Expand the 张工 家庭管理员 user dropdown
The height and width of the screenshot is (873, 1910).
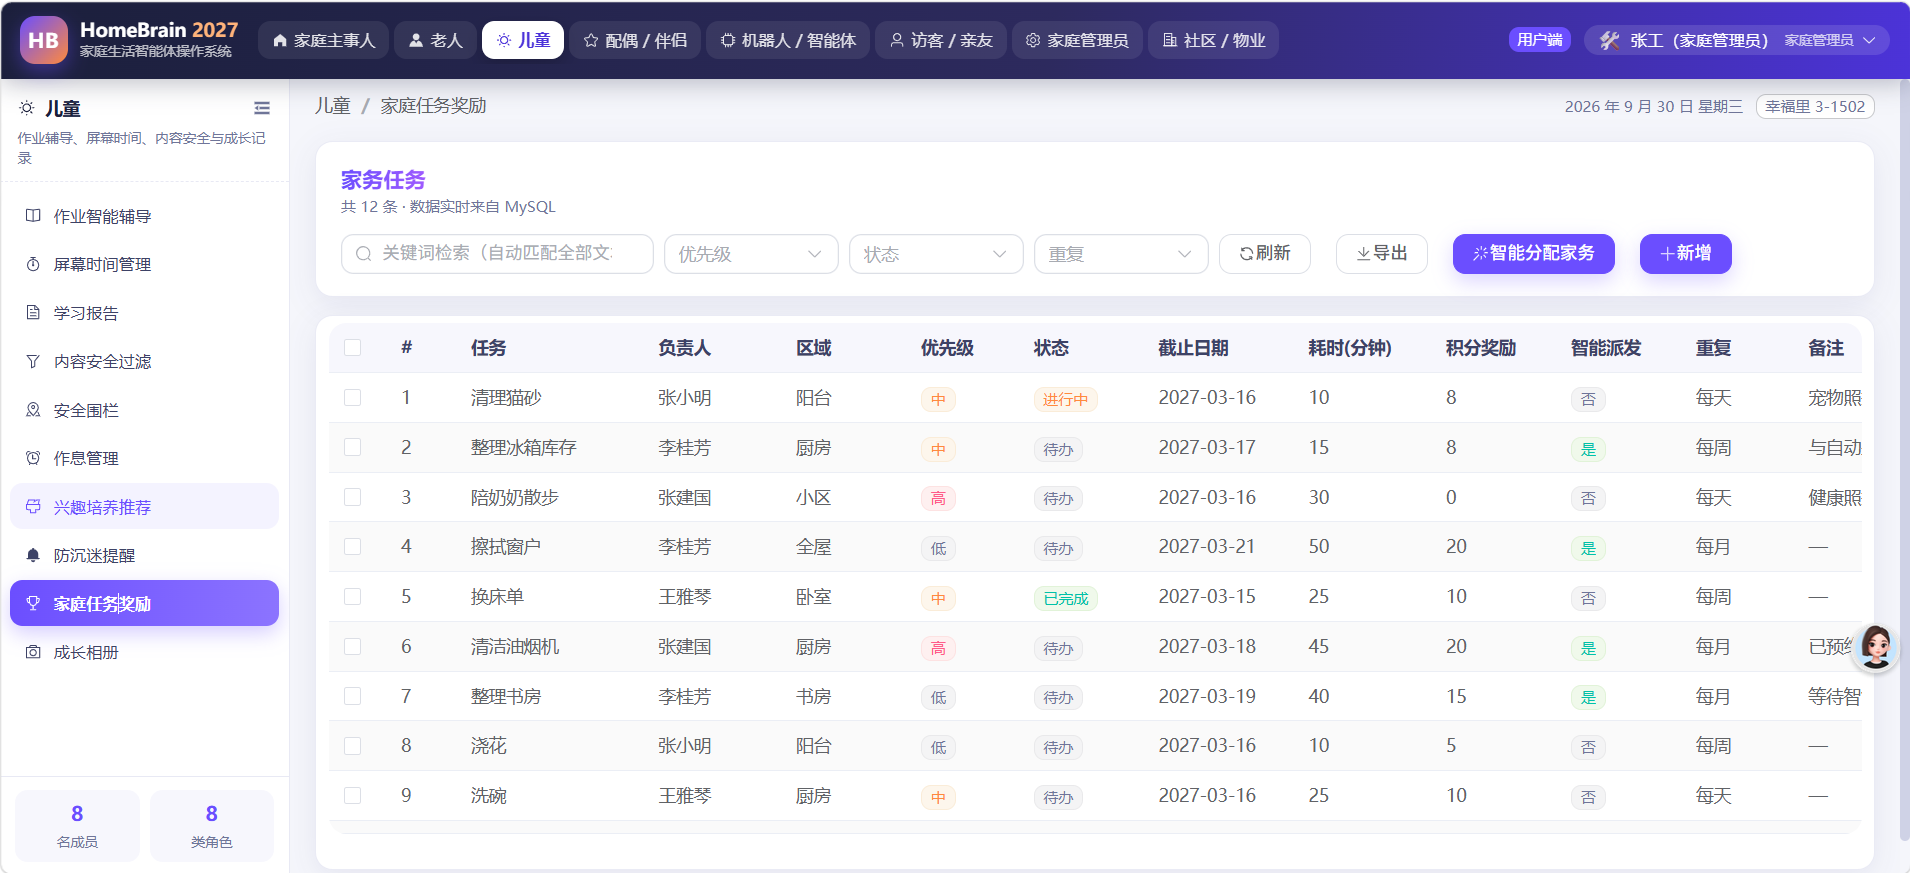click(x=1737, y=40)
